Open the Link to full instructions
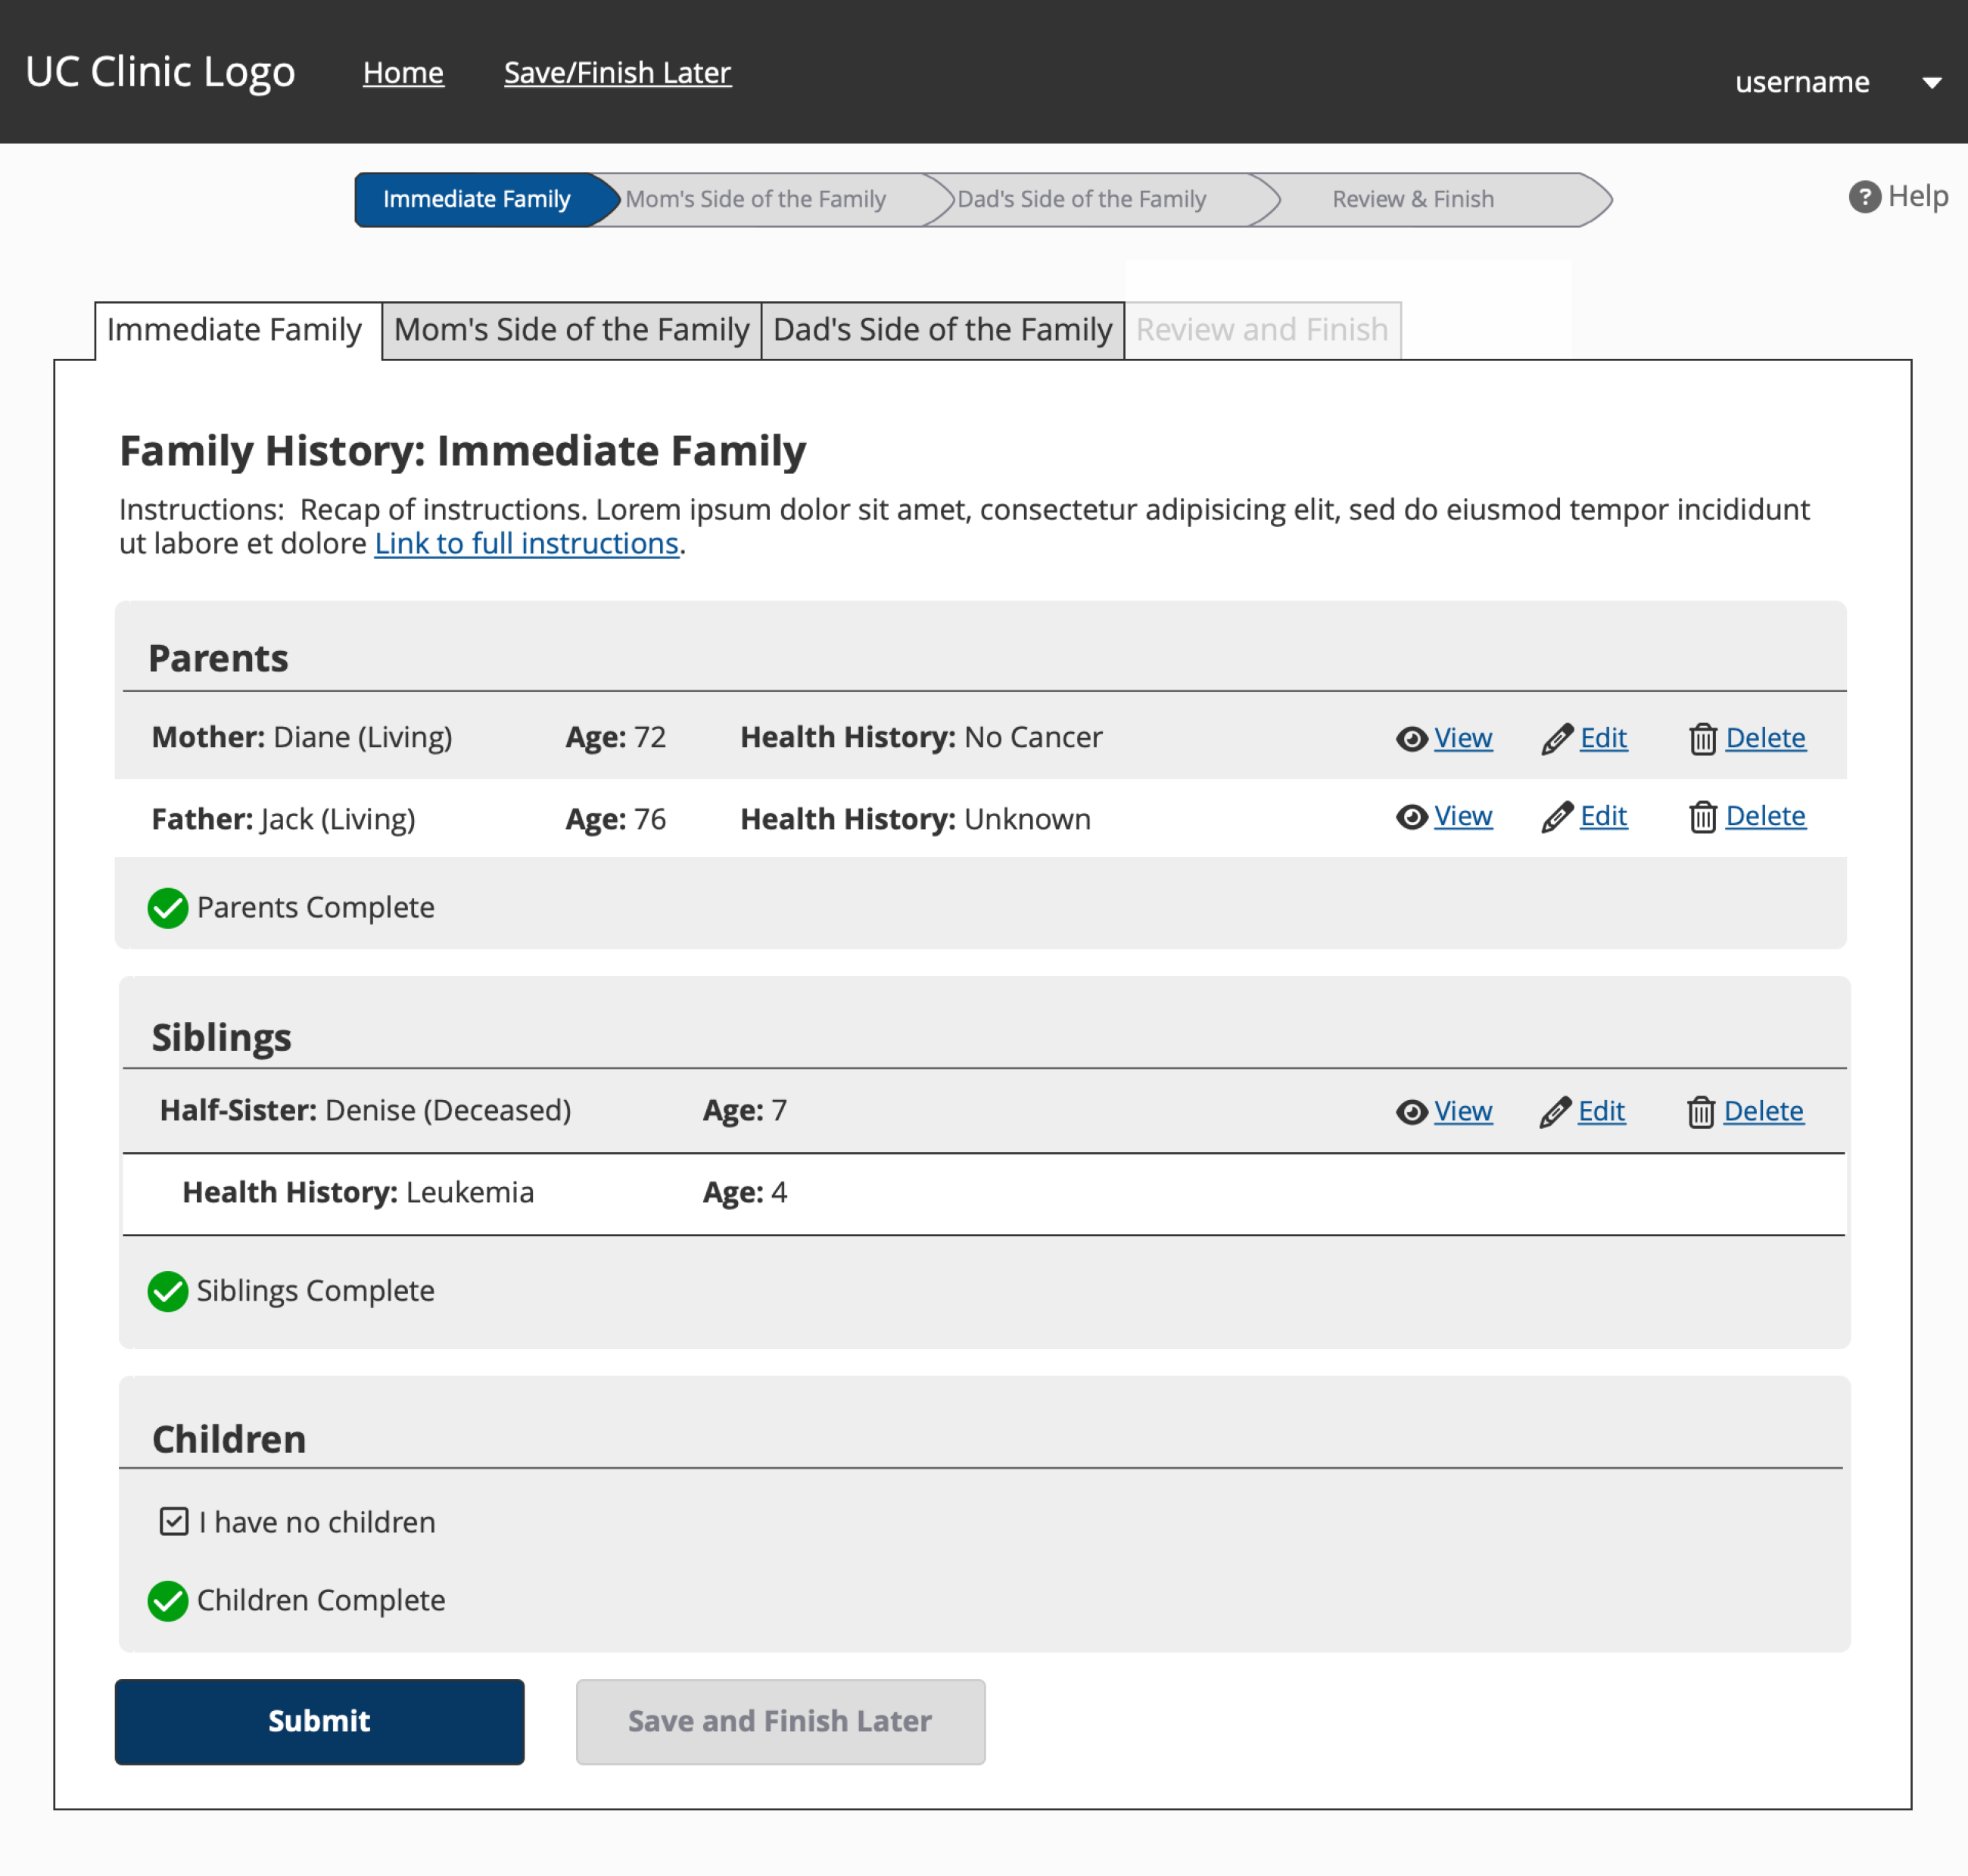1968x1876 pixels. (x=526, y=543)
